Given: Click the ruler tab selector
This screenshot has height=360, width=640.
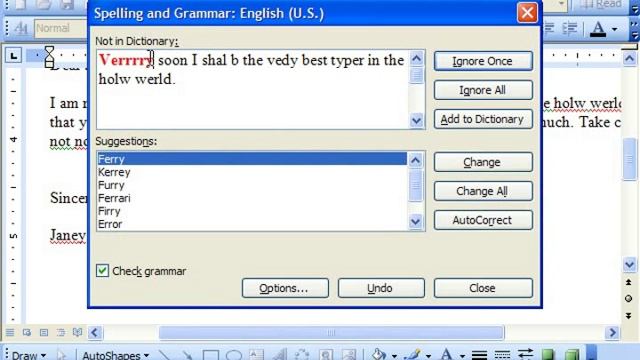Looking at the screenshot, I should [x=13, y=55].
